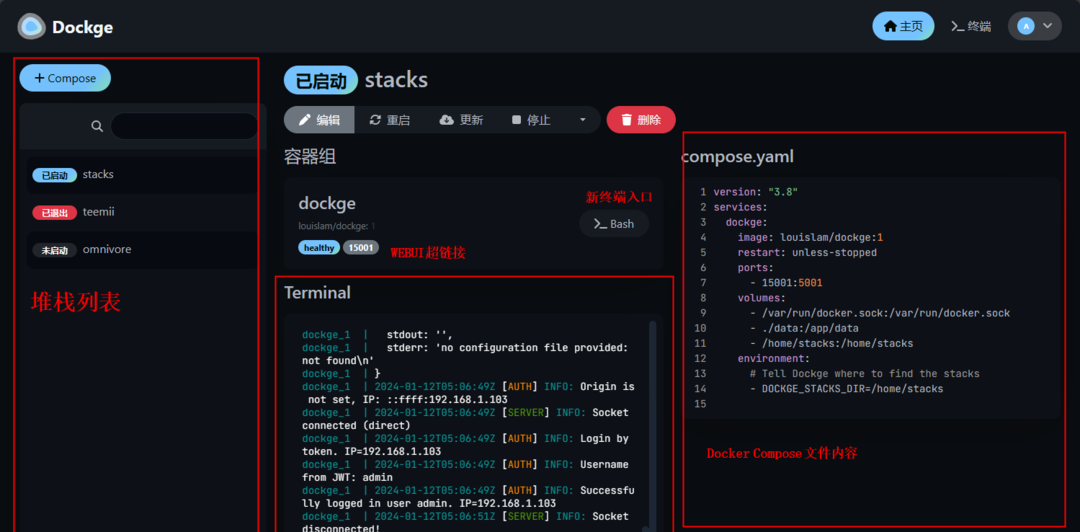
Task: Click the ./data:/app/data volume line
Action: pos(804,328)
